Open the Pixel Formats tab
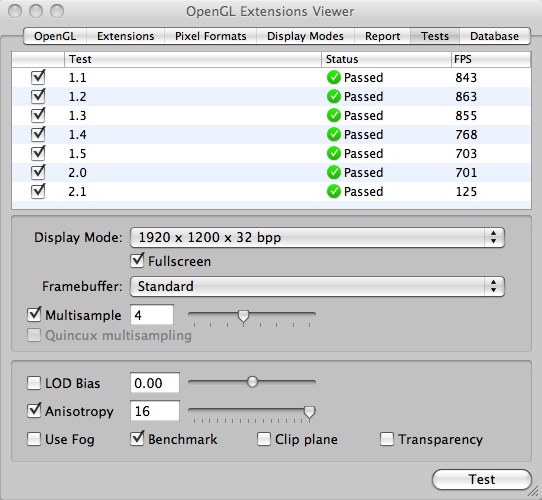Screen dimensions: 542x500 click(x=211, y=36)
